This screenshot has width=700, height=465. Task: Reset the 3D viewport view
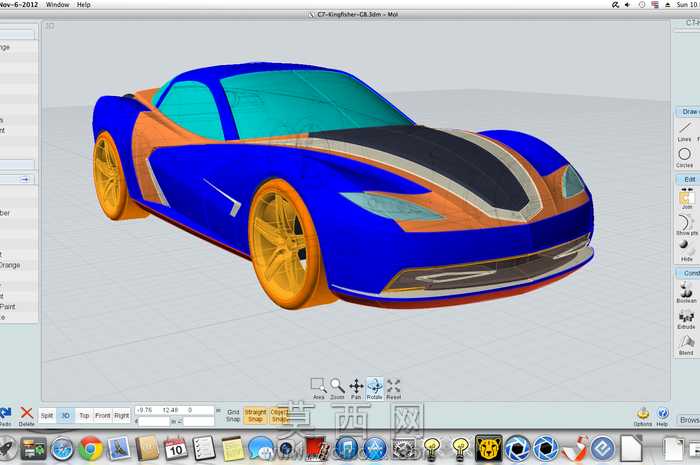393,388
